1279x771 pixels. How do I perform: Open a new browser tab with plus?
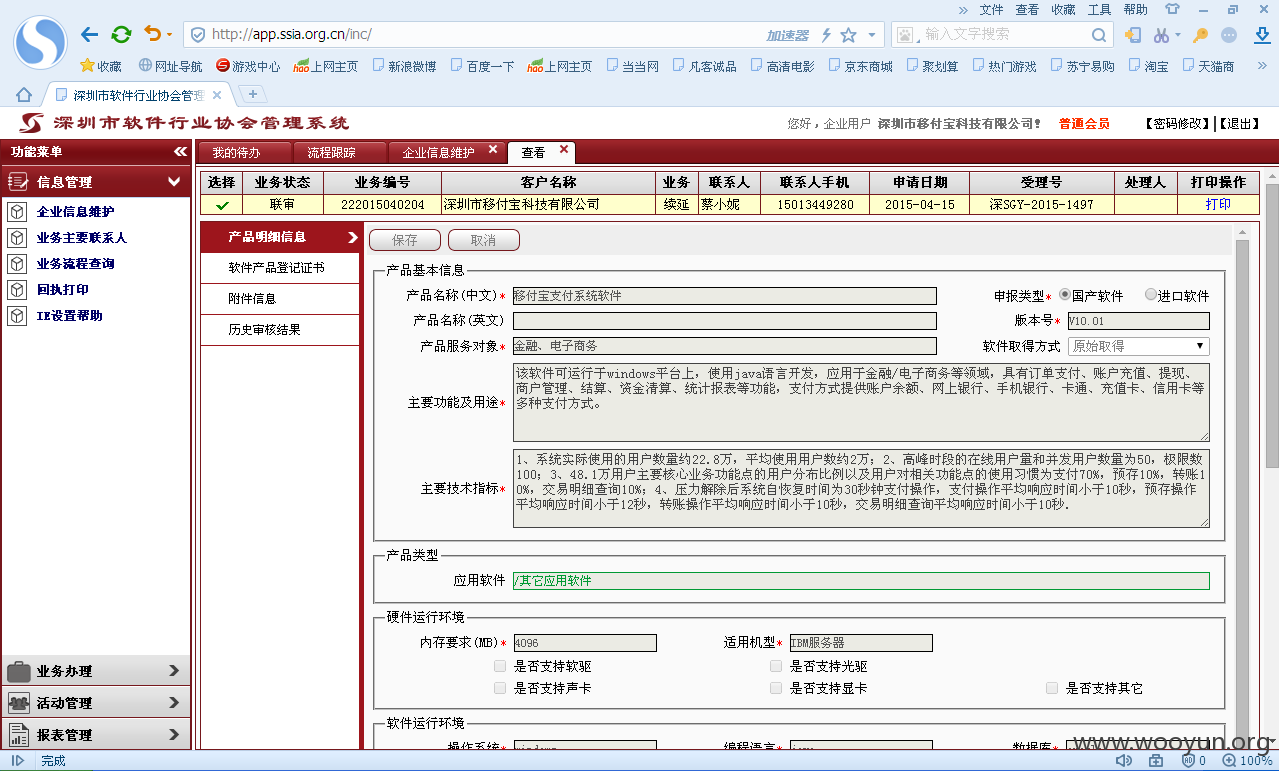[252, 94]
